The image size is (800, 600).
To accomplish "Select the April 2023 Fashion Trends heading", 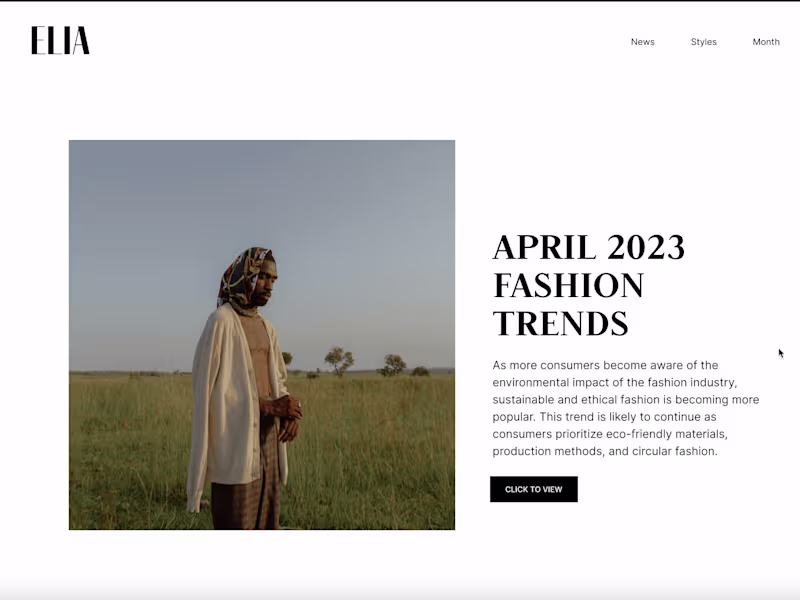I will (589, 285).
